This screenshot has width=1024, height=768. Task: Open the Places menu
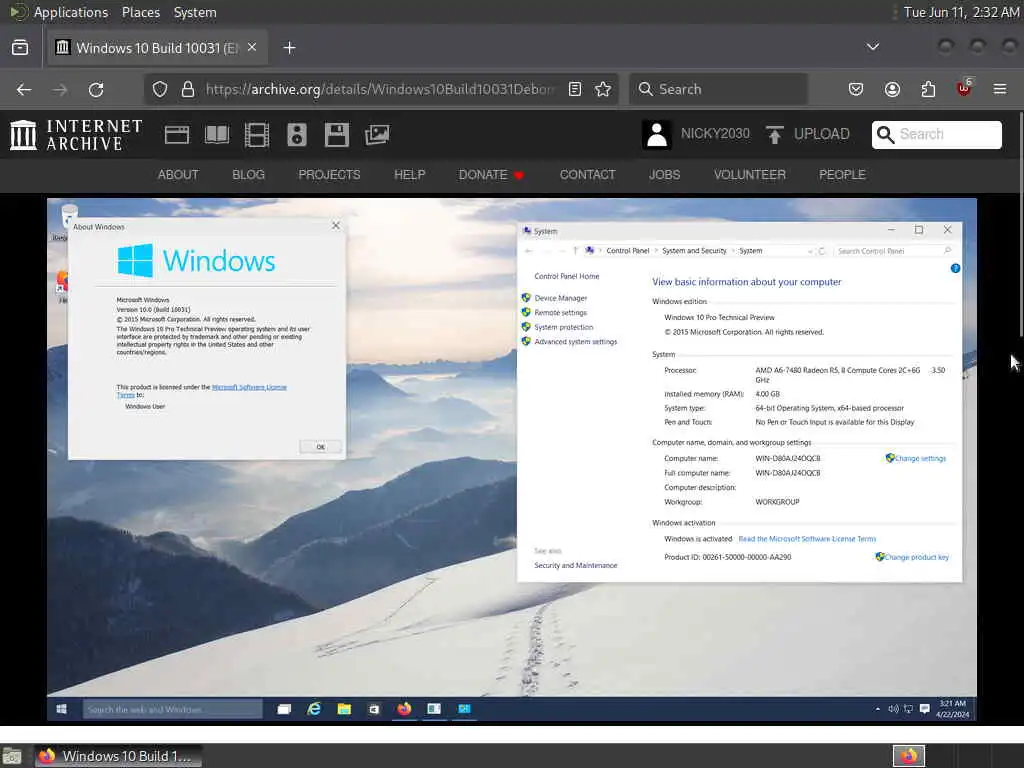[x=140, y=12]
